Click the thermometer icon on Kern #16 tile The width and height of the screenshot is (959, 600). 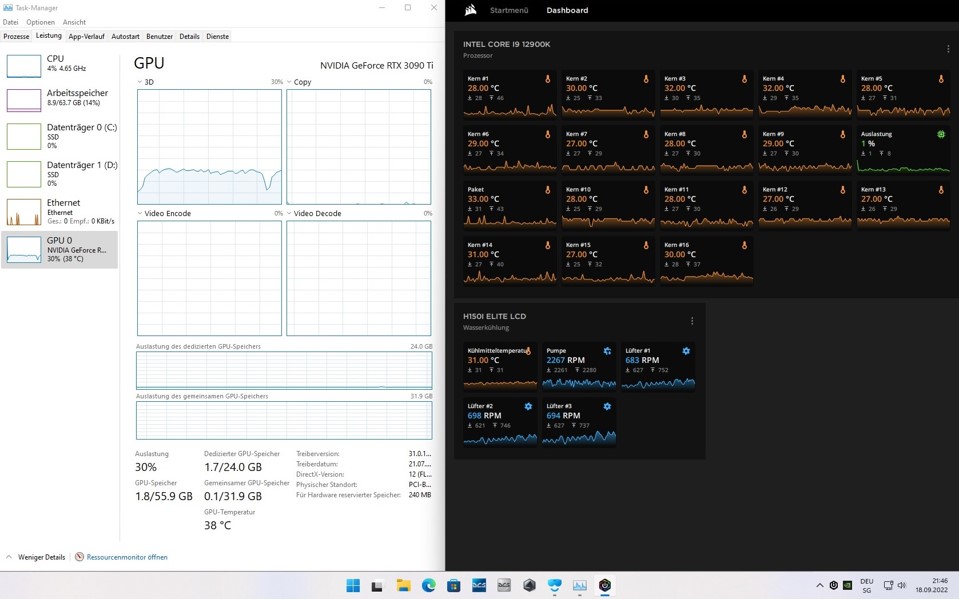744,245
